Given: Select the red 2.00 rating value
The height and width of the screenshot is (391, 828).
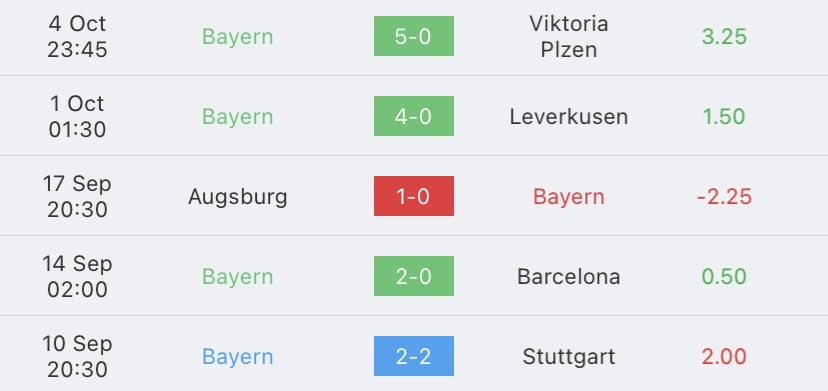Looking at the screenshot, I should pyautogui.click(x=724, y=357).
